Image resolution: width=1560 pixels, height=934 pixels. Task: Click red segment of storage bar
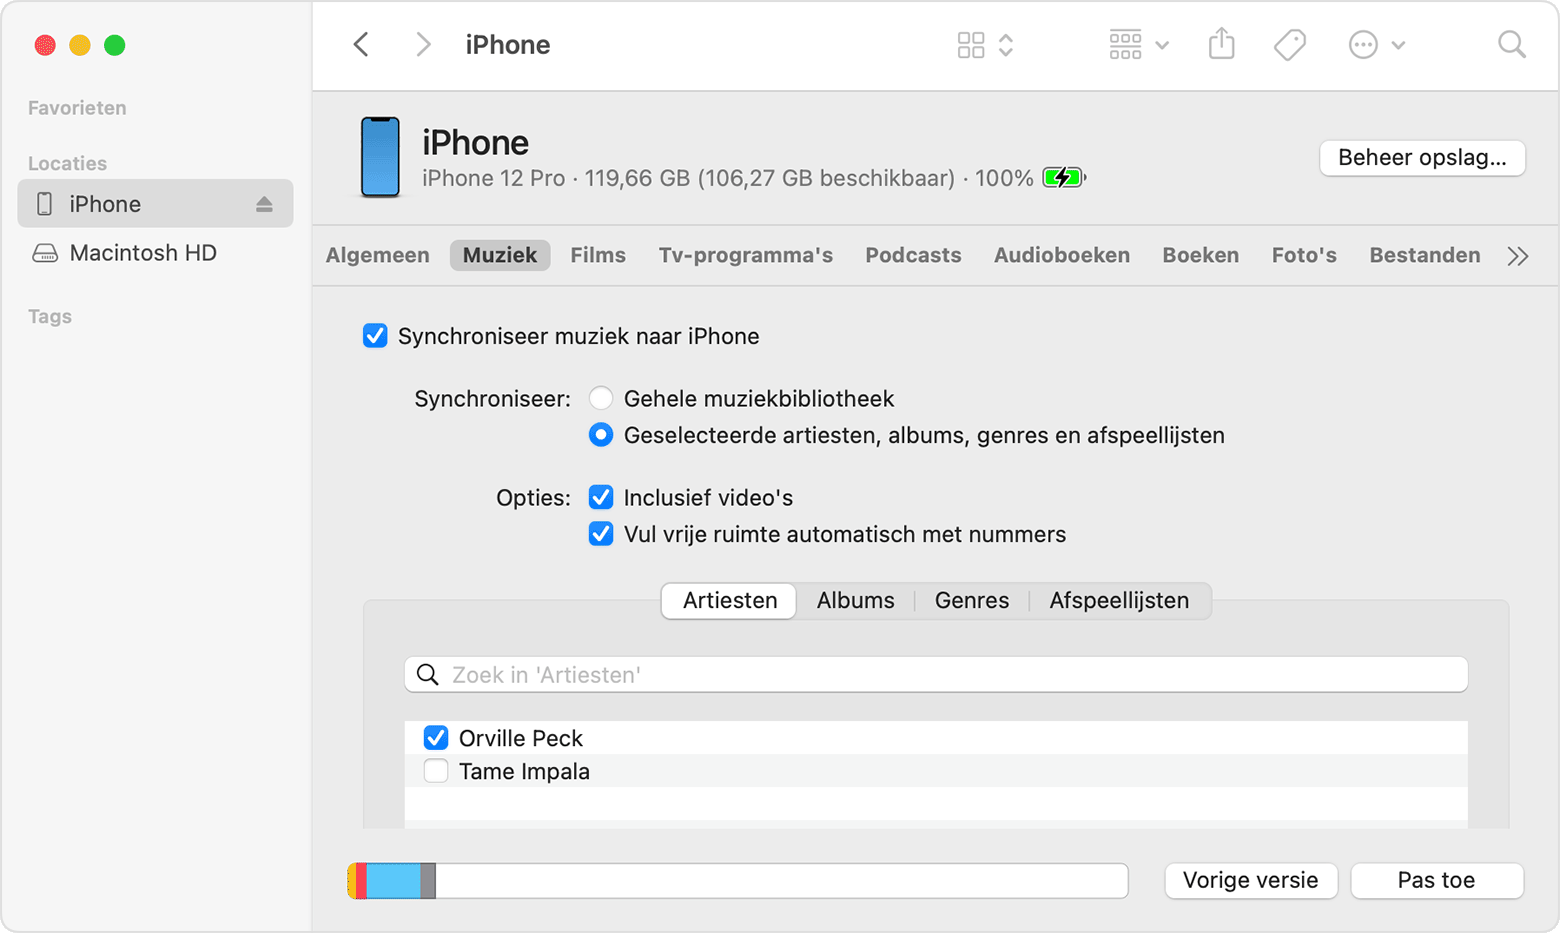[x=362, y=881]
